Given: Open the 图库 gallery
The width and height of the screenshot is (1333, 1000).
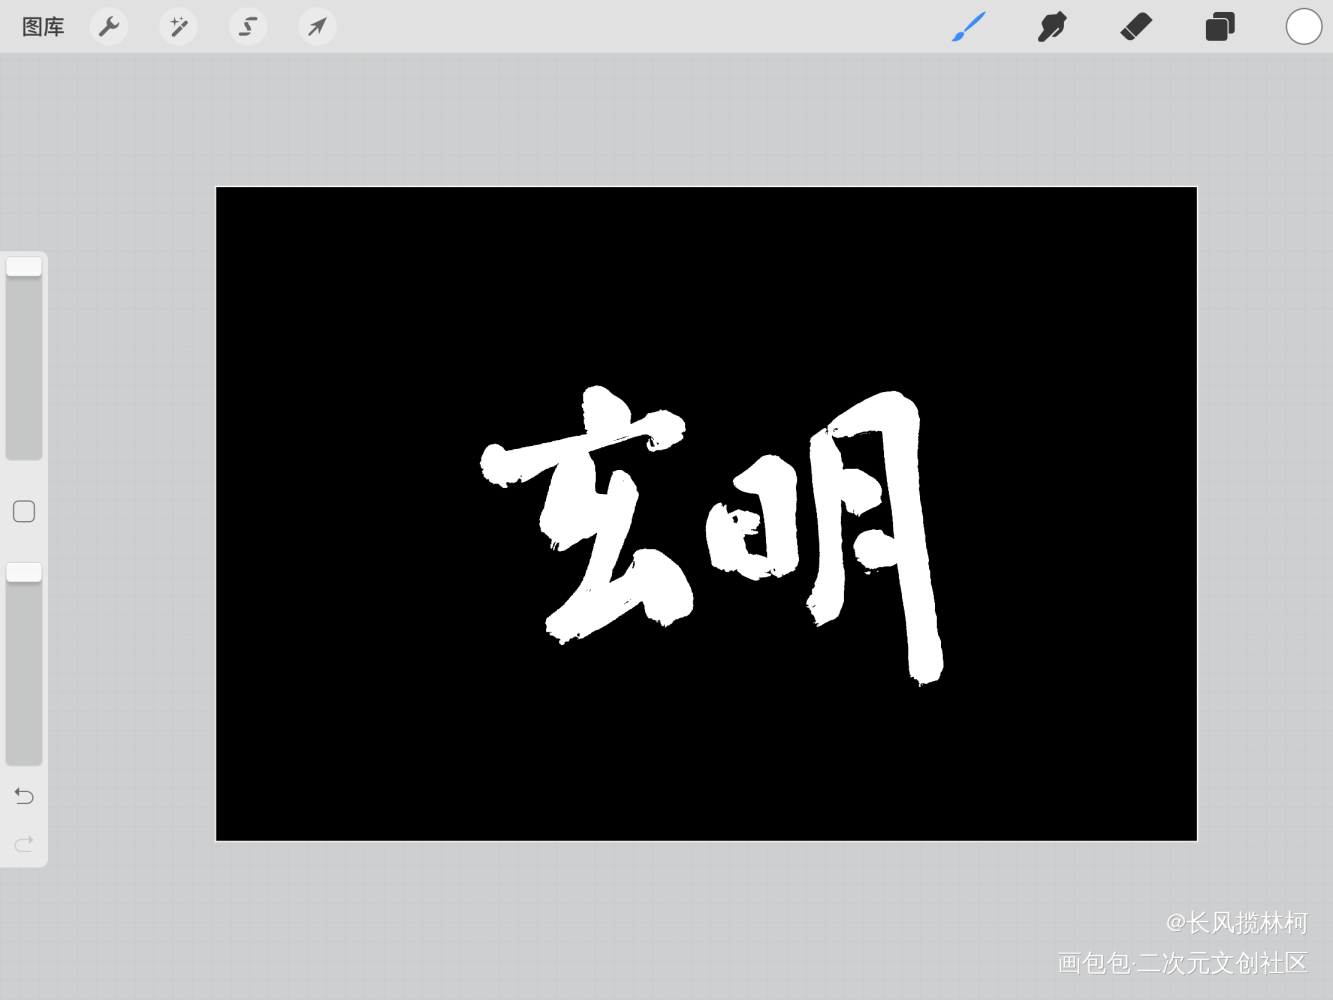Looking at the screenshot, I should 43,27.
